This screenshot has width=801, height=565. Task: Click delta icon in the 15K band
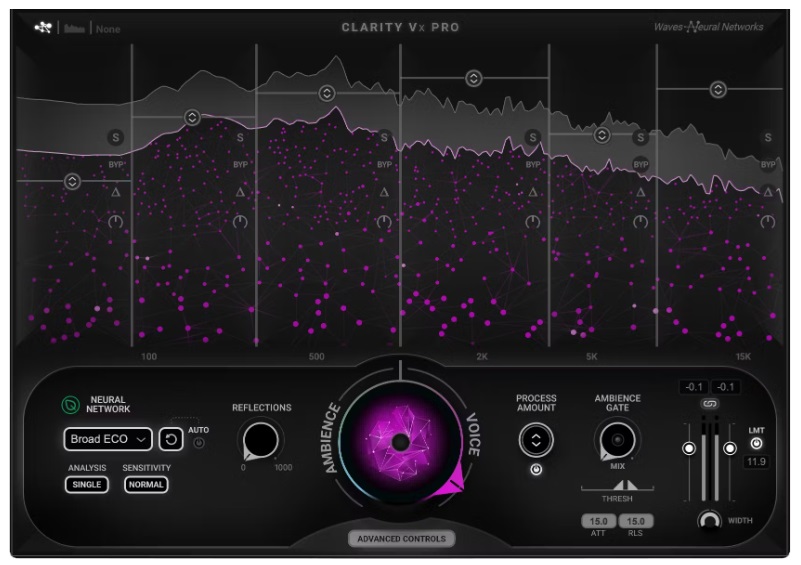[768, 193]
